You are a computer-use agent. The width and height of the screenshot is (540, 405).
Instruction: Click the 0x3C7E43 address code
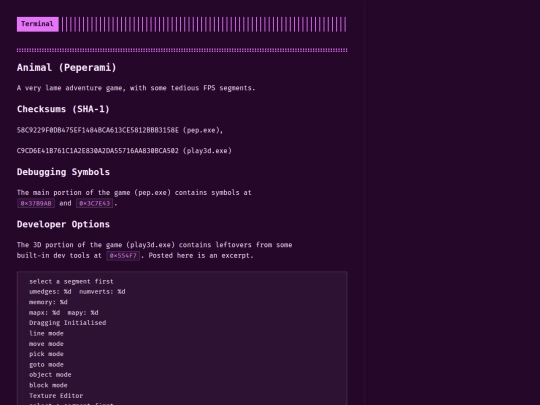point(94,204)
